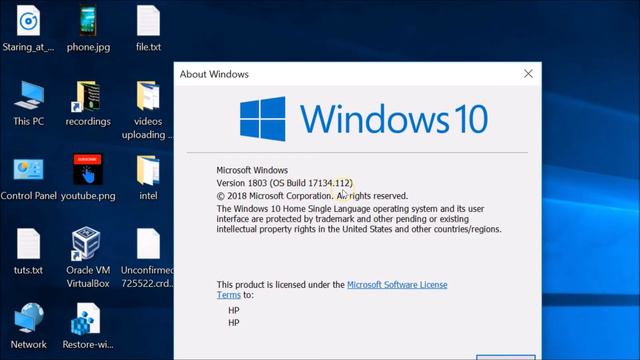Open the Control Panel desktop icon

pyautogui.click(x=28, y=169)
